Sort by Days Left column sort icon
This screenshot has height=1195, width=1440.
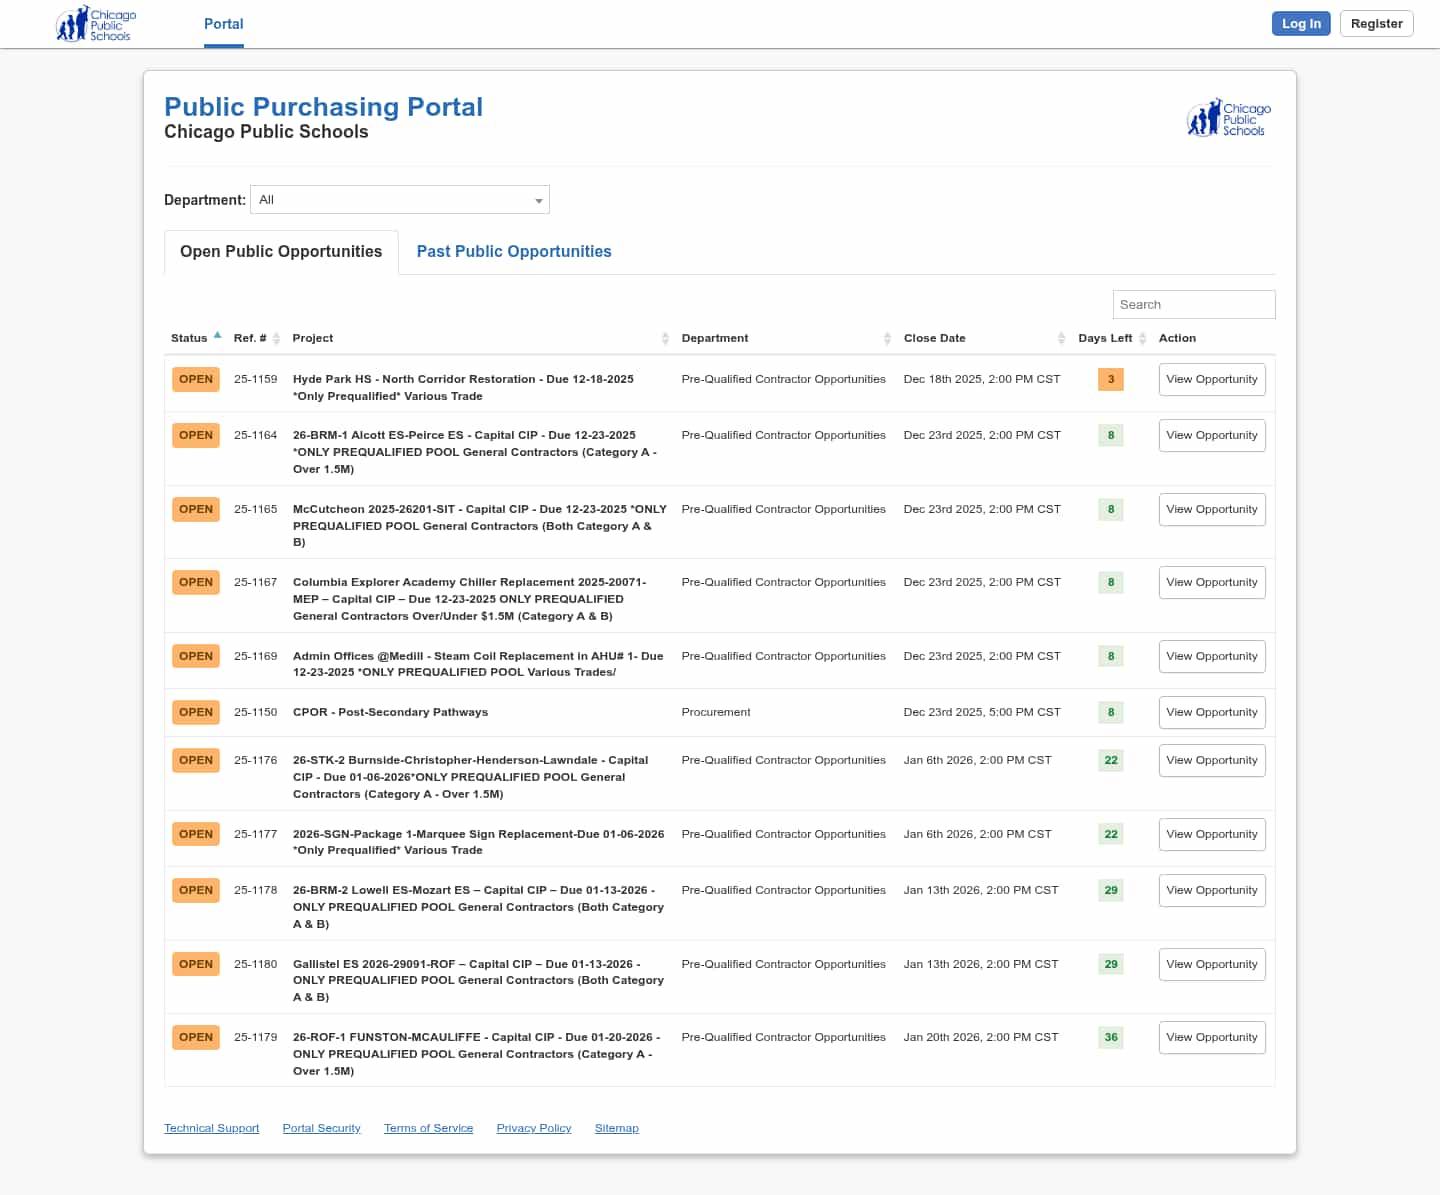tap(1142, 339)
